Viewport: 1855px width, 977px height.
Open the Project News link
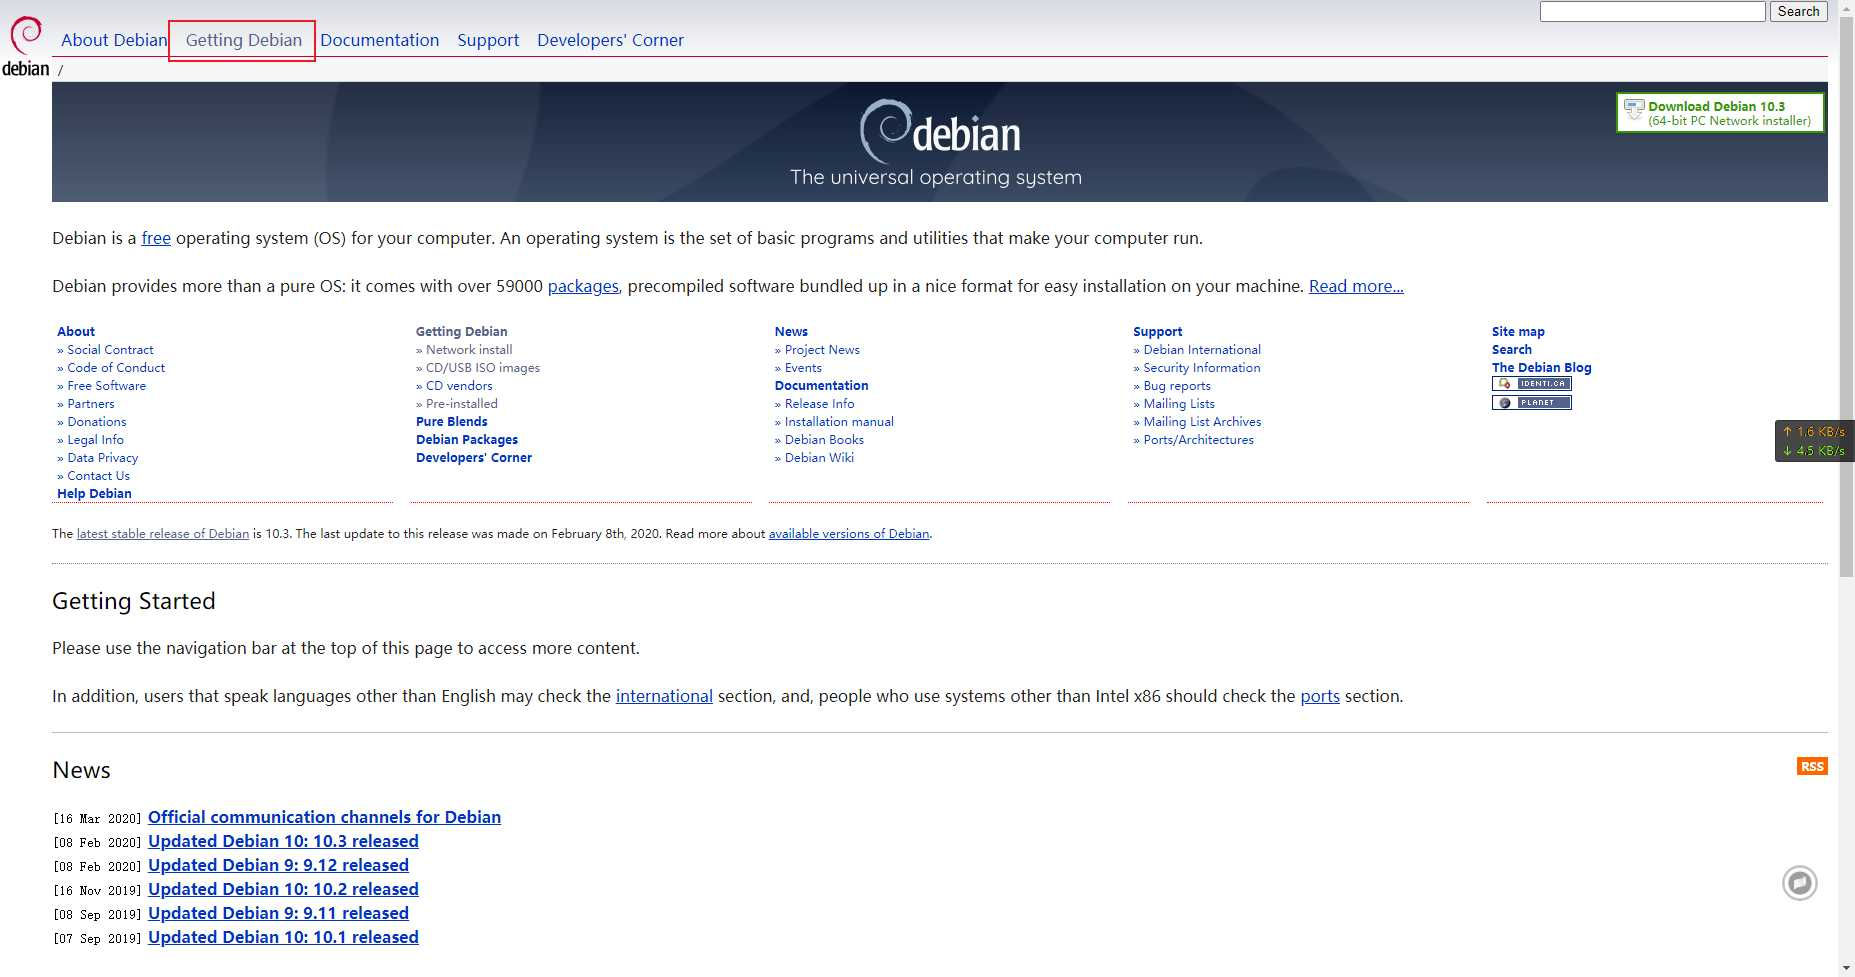822,350
